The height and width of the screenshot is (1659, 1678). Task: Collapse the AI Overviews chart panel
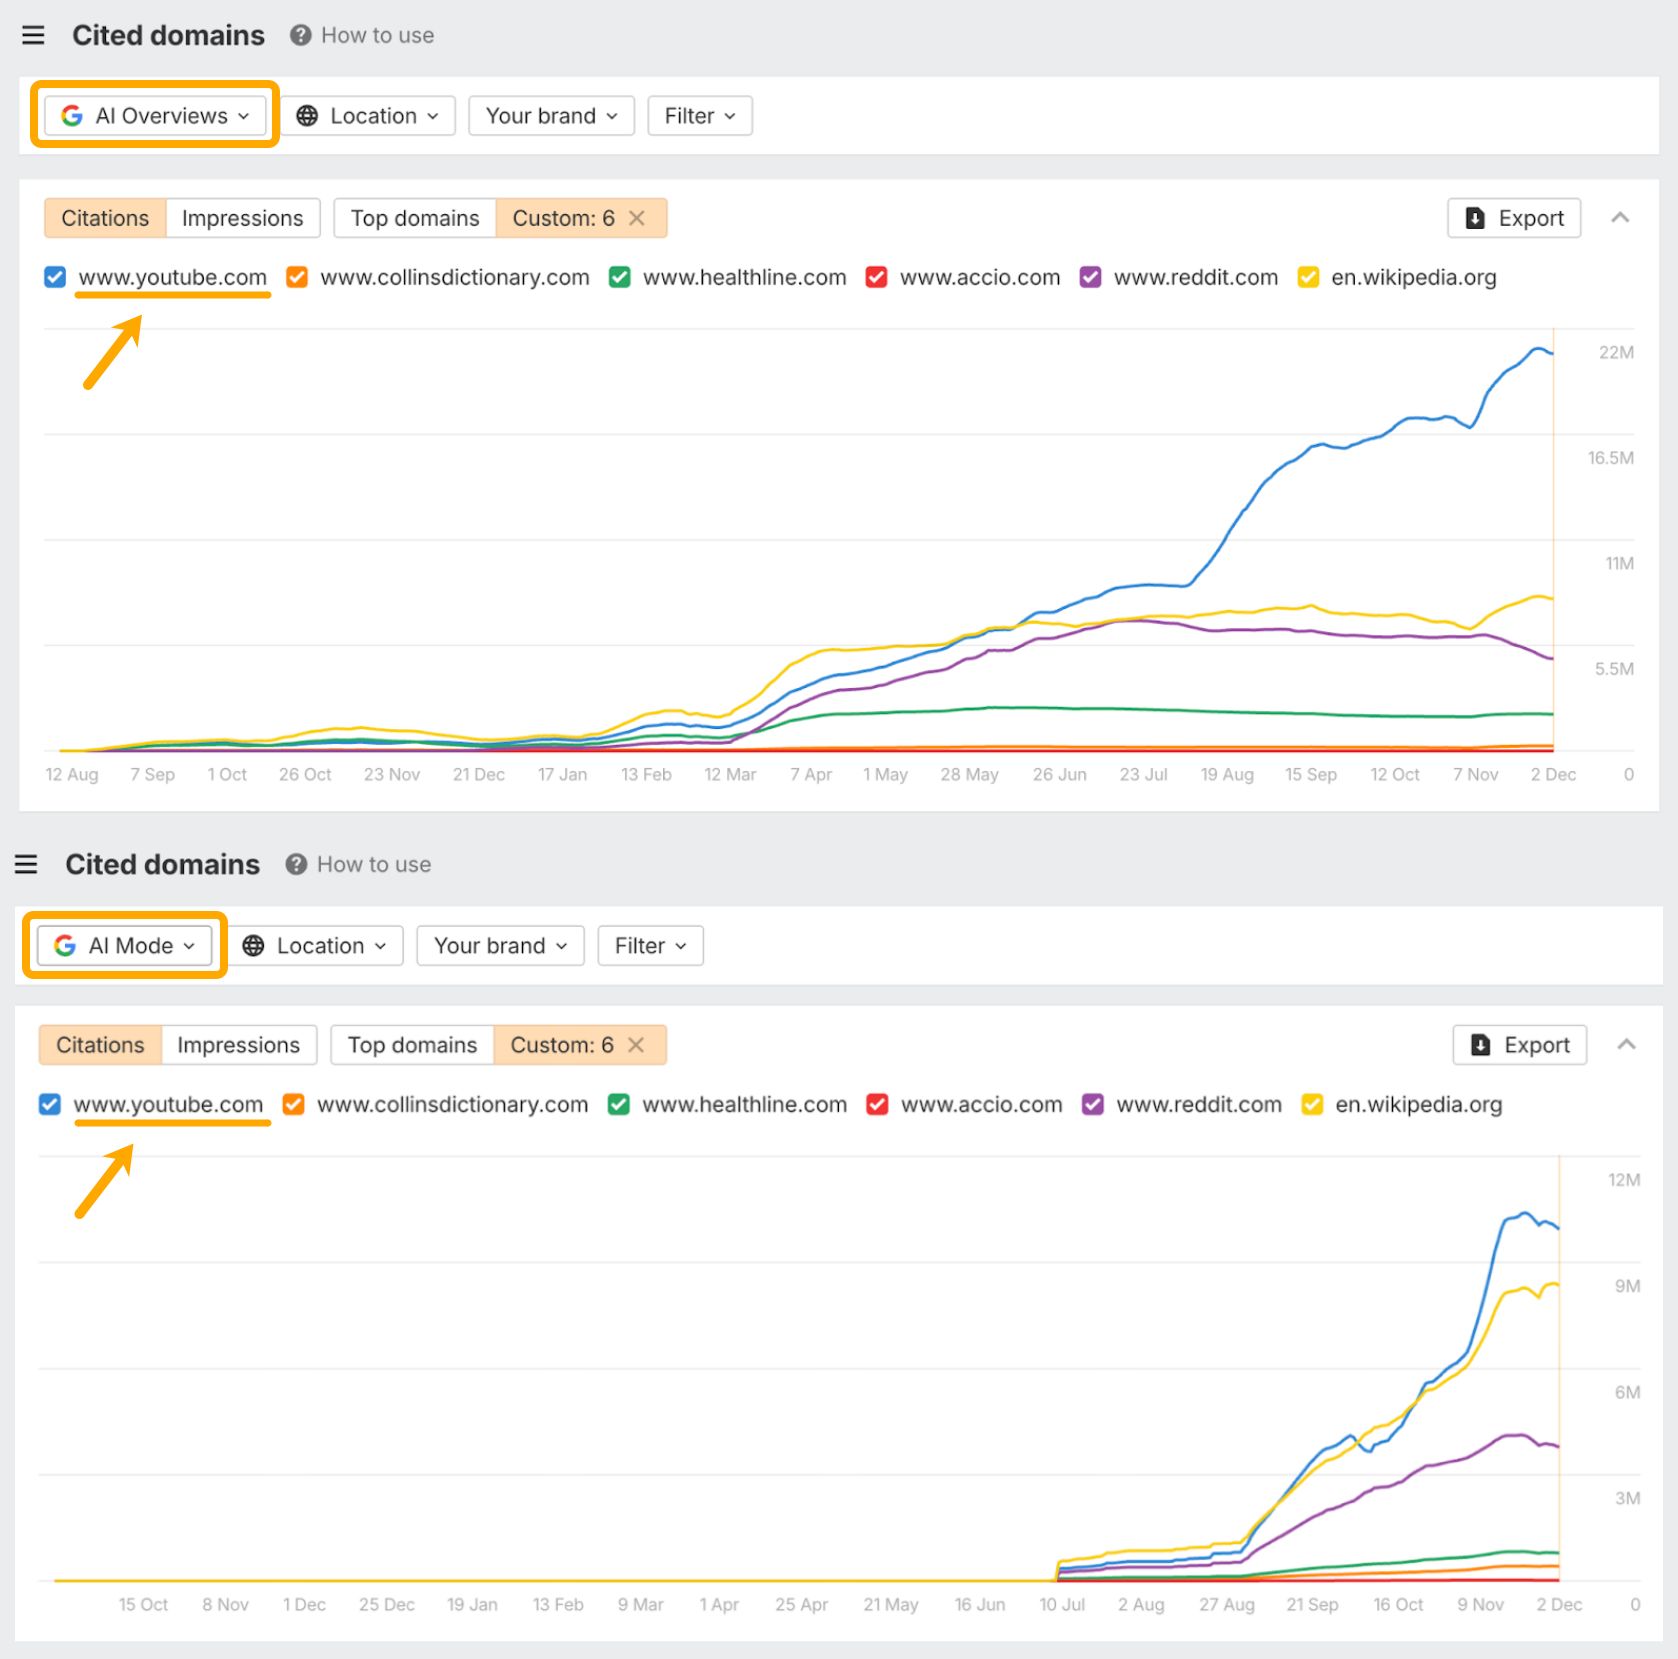tap(1622, 217)
